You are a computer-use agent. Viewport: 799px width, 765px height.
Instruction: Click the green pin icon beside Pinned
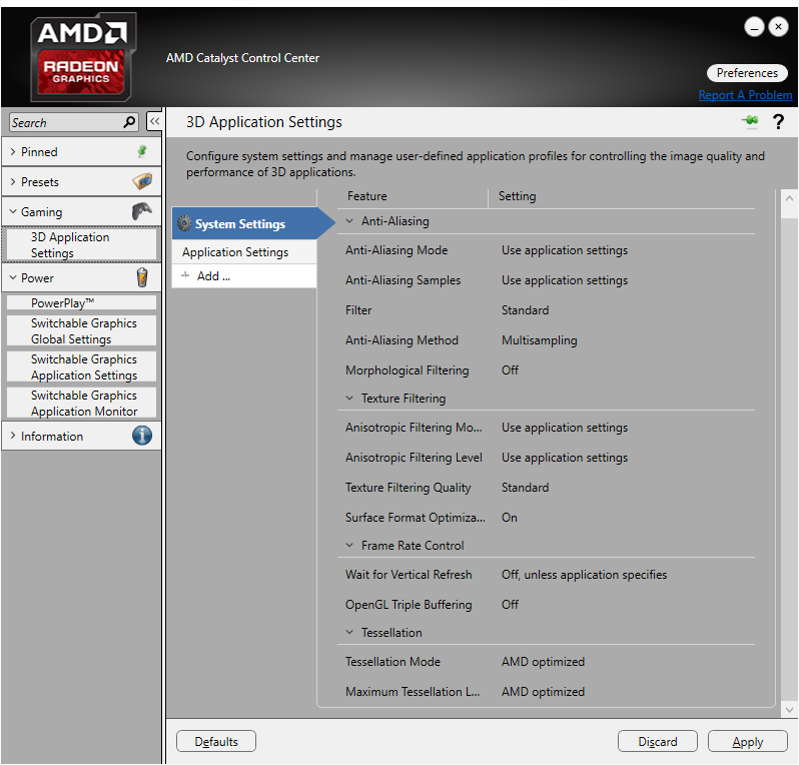[142, 151]
